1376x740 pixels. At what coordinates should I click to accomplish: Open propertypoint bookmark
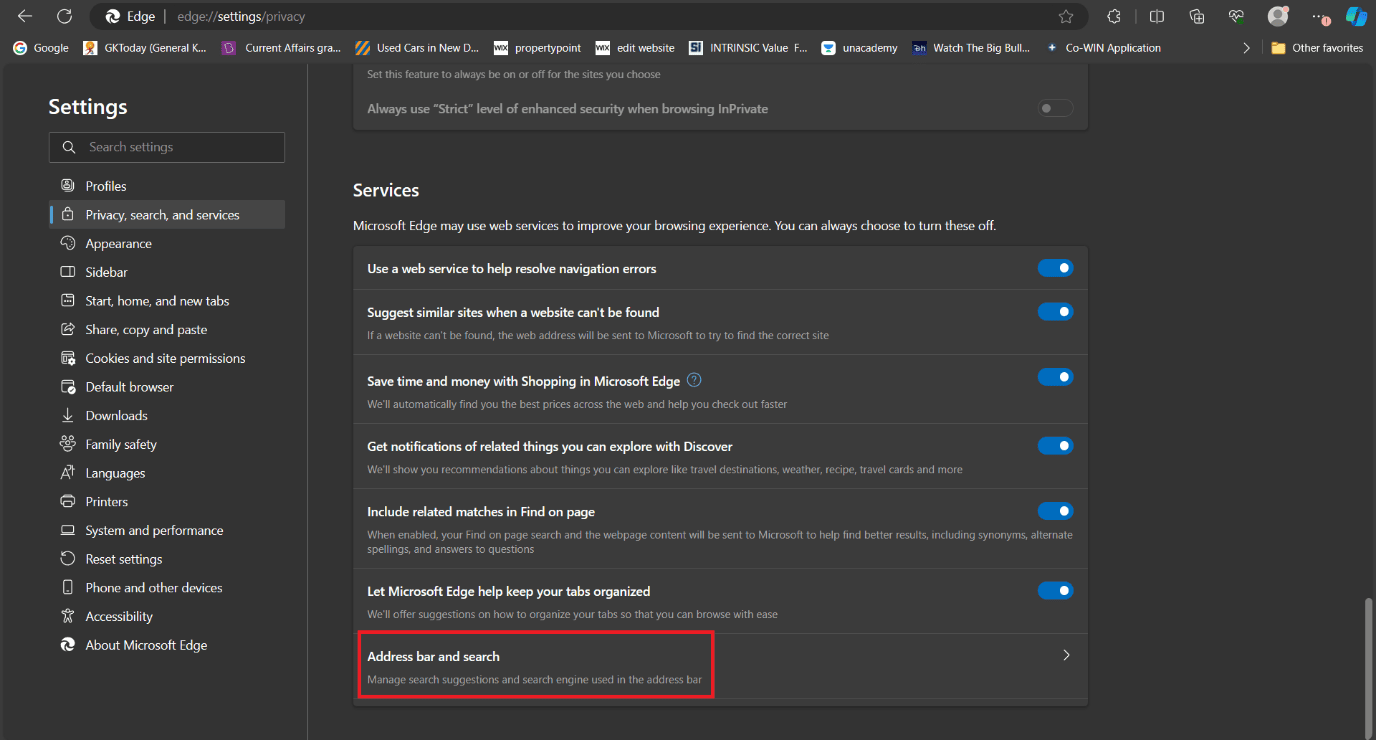click(538, 47)
